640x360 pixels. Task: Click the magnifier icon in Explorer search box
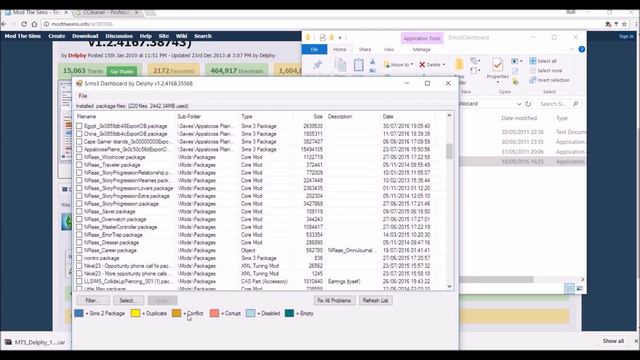(x=576, y=104)
